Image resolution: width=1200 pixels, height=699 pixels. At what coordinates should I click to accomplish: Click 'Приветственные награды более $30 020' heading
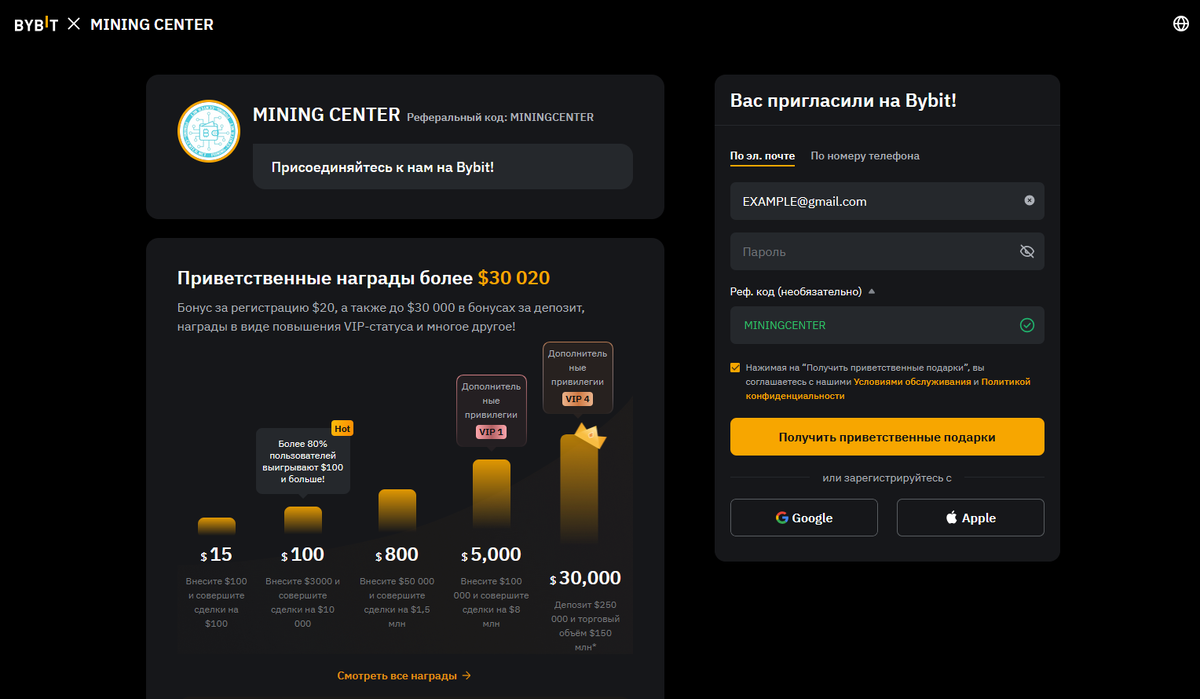pyautogui.click(x=363, y=278)
